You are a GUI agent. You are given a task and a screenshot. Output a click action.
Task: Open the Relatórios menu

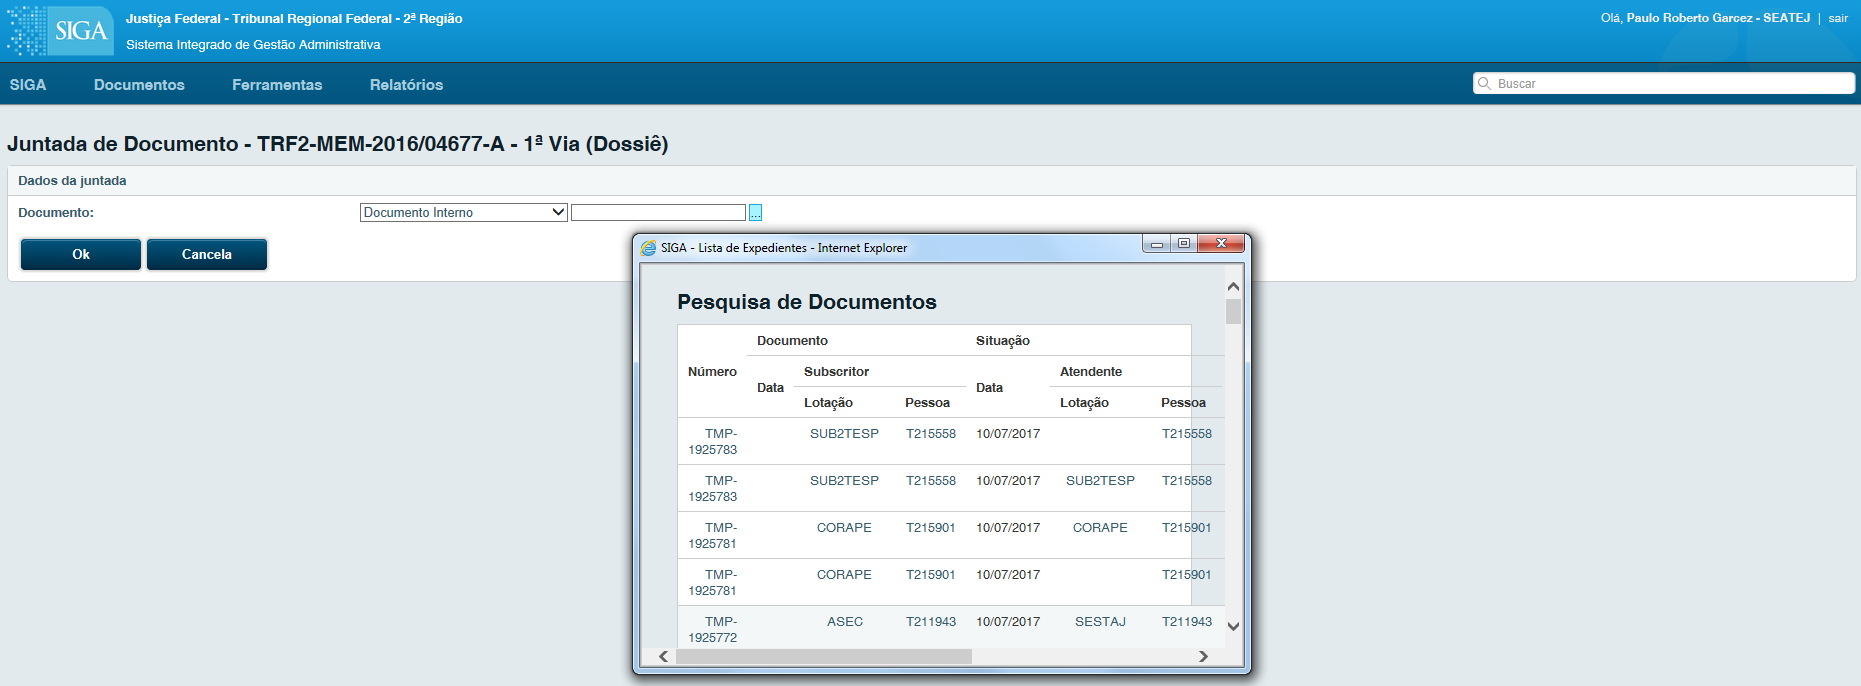[406, 85]
